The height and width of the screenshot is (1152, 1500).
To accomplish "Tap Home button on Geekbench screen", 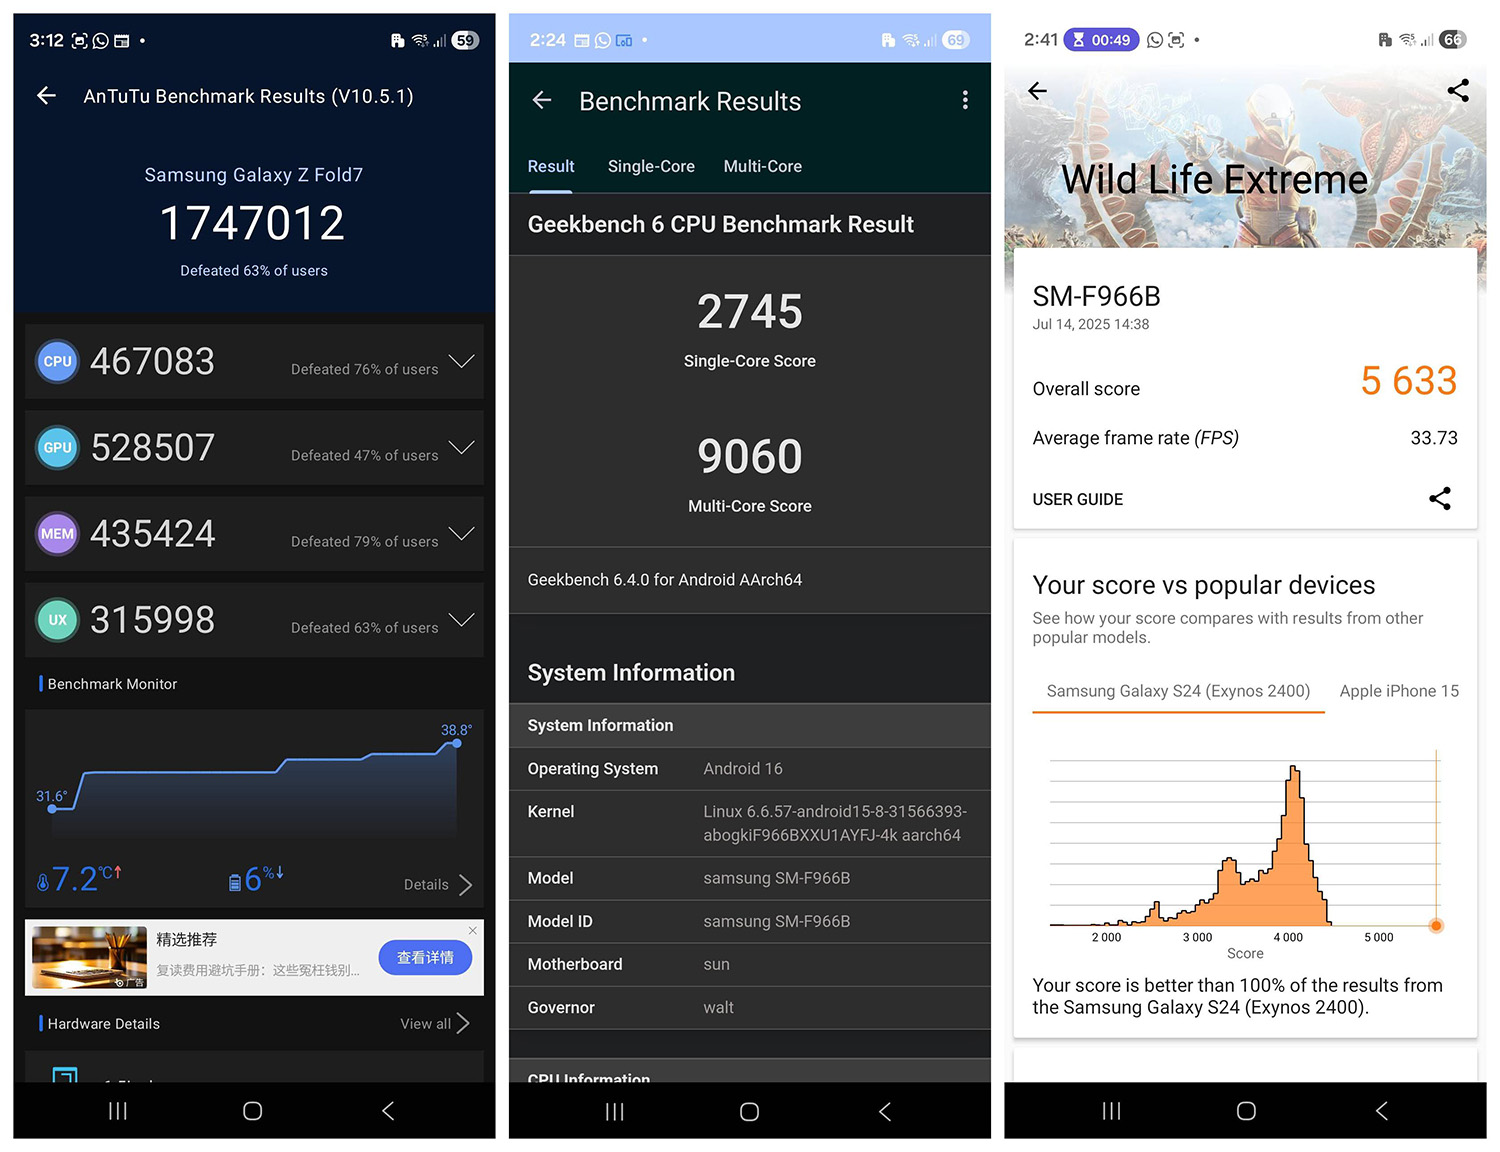I will click(749, 1111).
